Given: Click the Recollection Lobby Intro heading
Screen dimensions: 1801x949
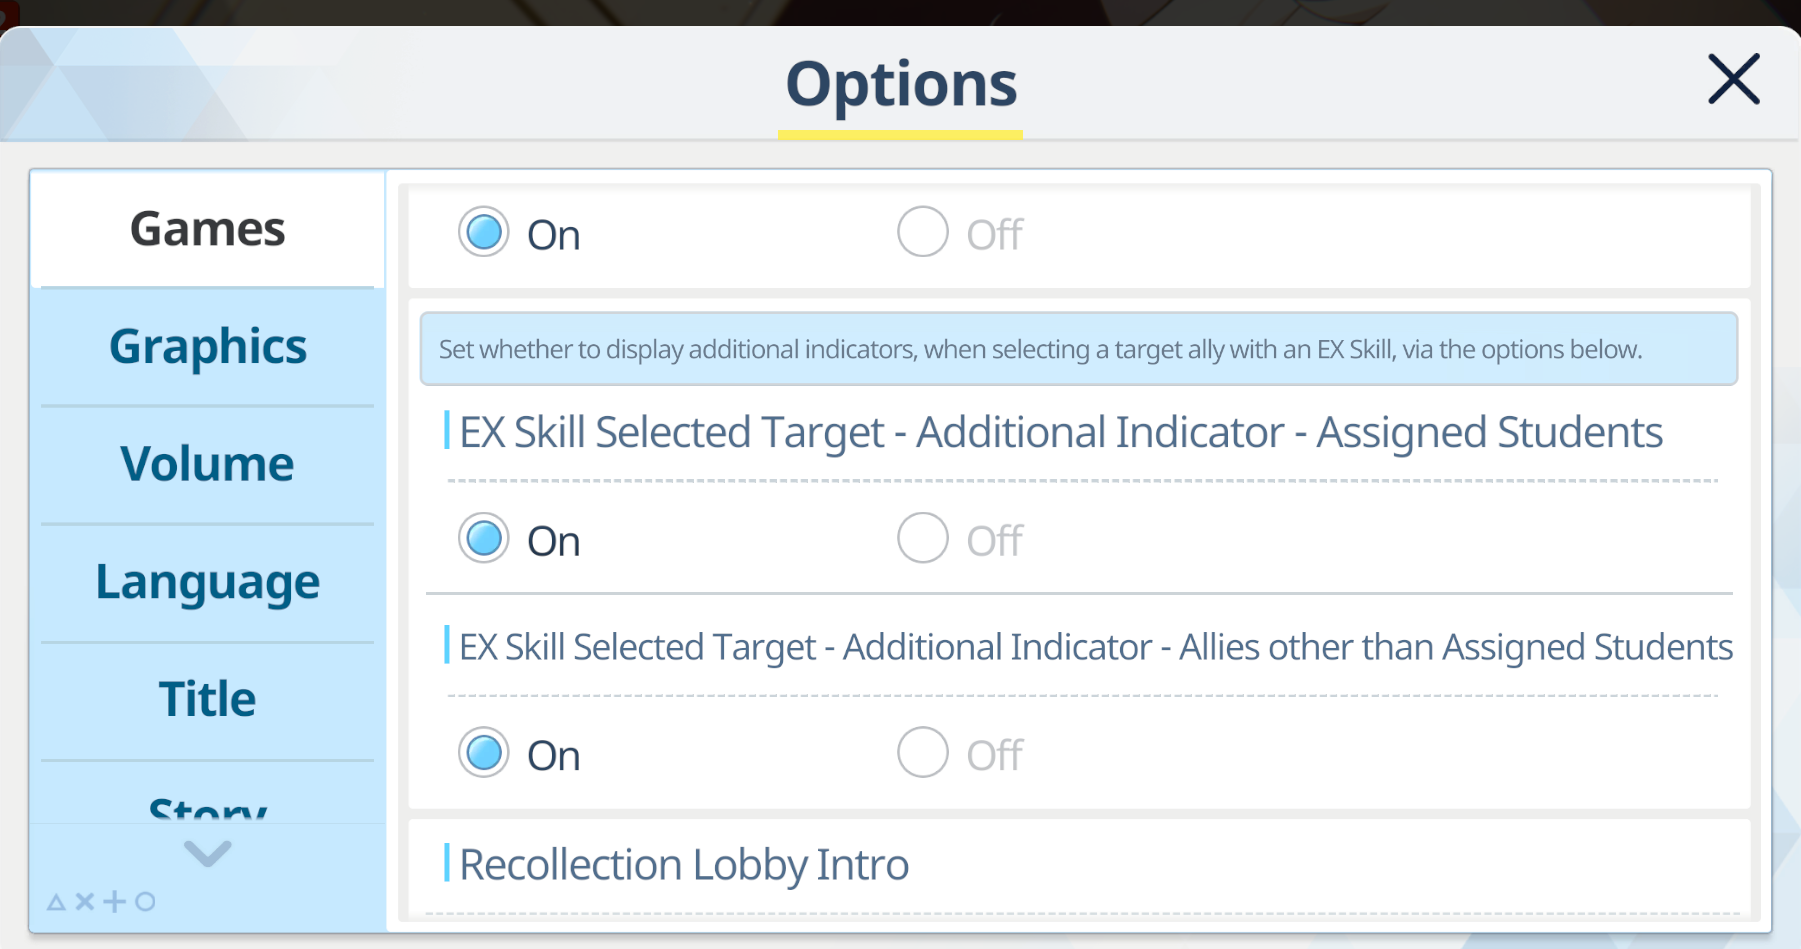Looking at the screenshot, I should pos(684,865).
